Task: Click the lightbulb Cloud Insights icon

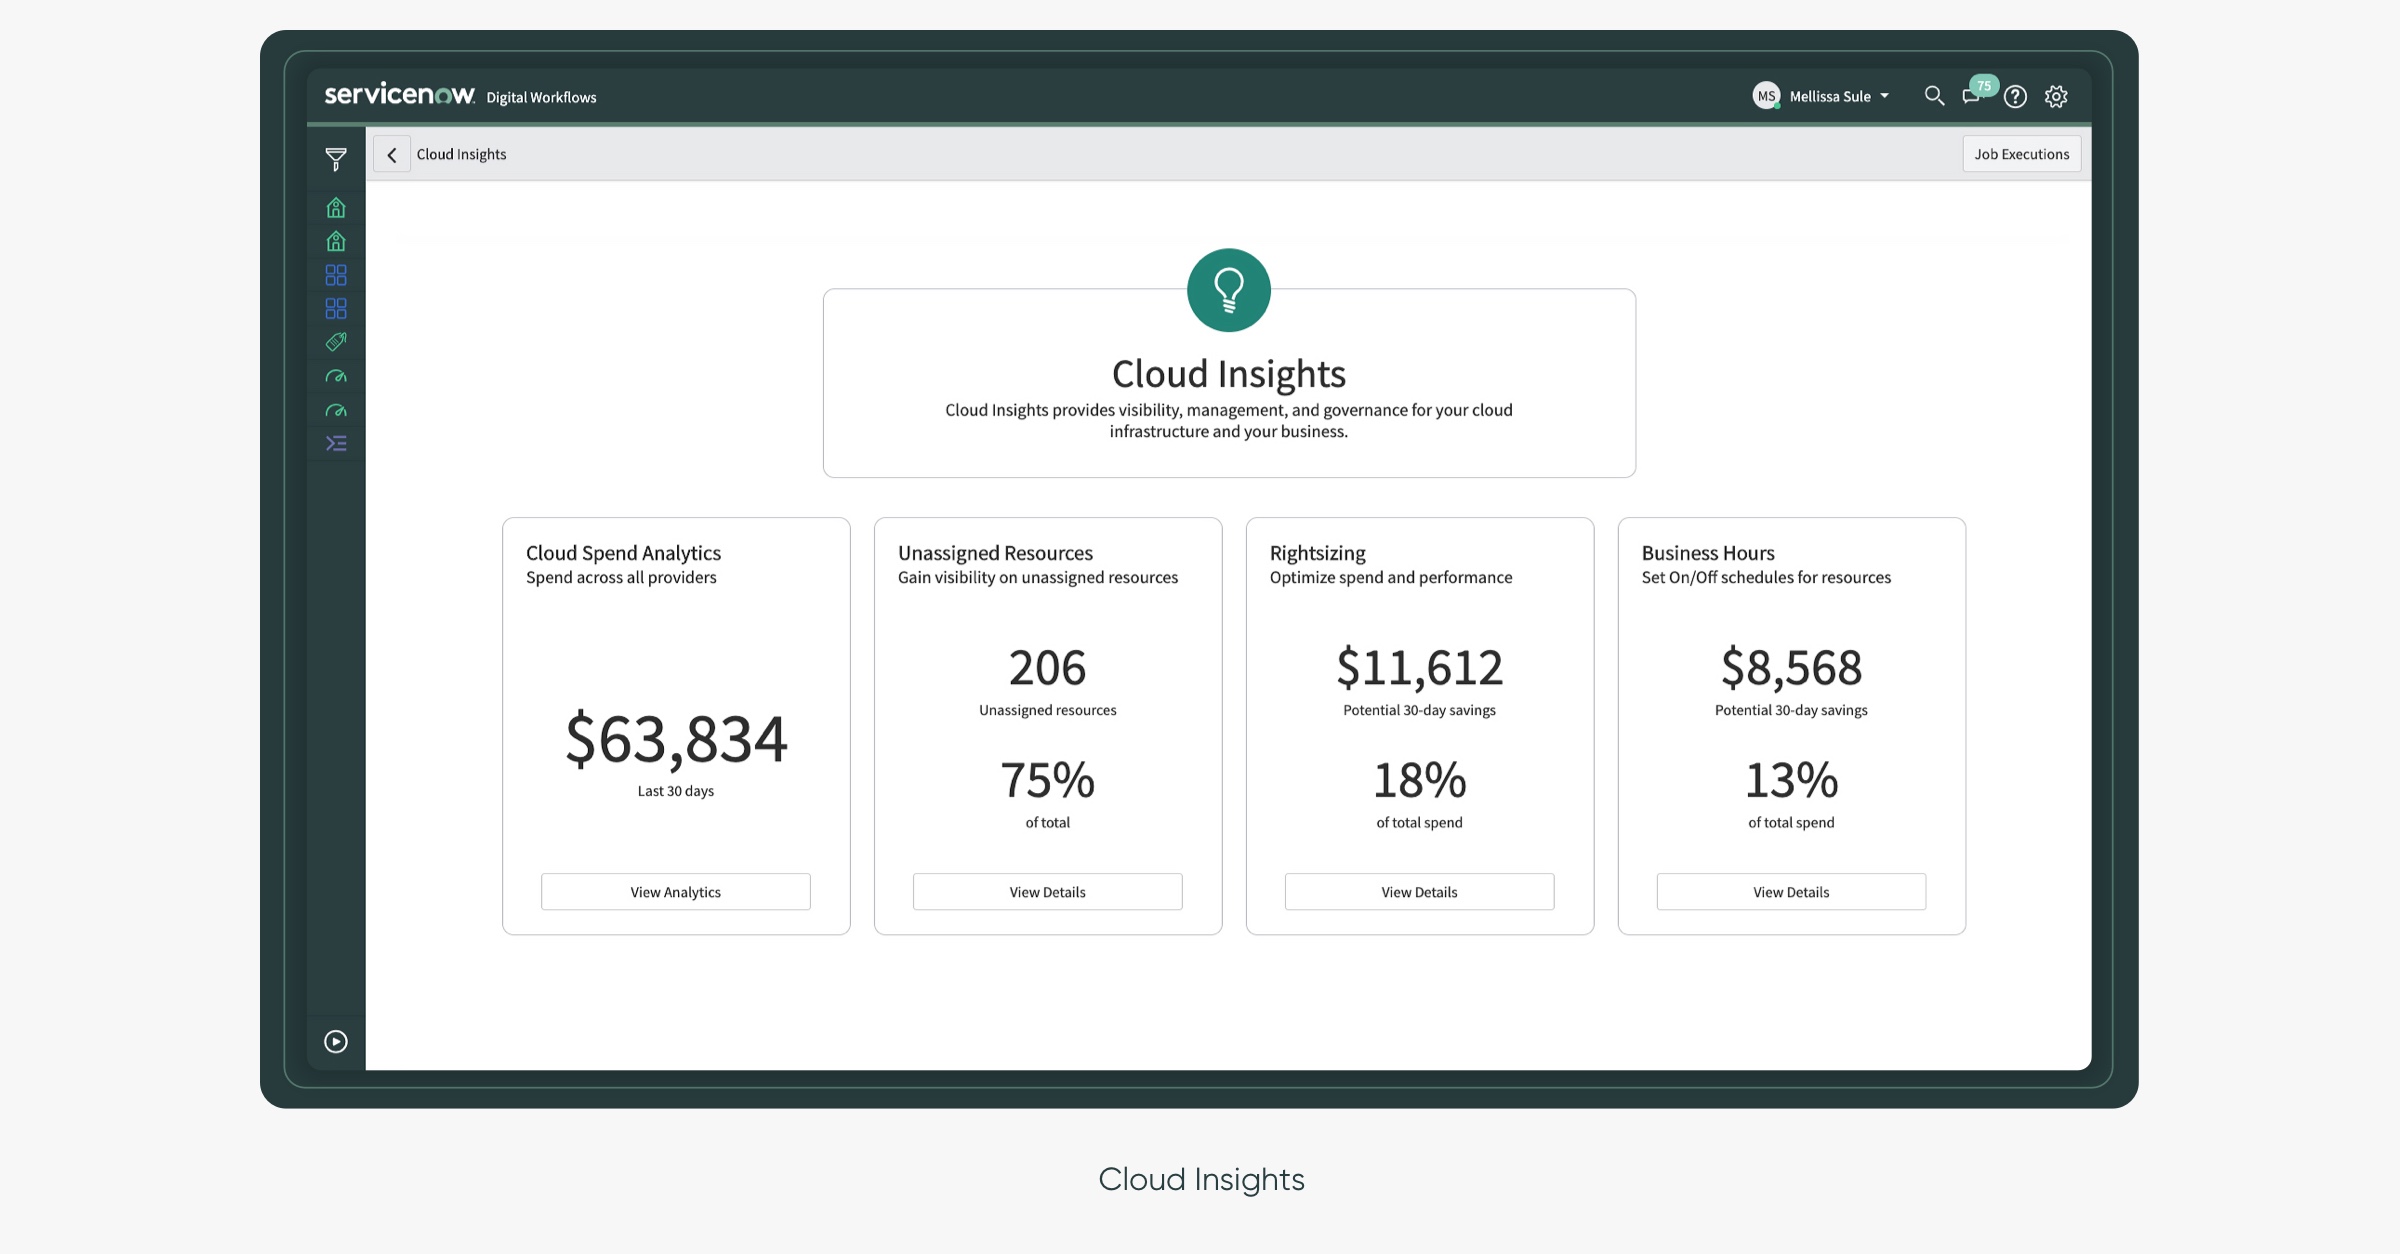Action: click(x=1229, y=290)
